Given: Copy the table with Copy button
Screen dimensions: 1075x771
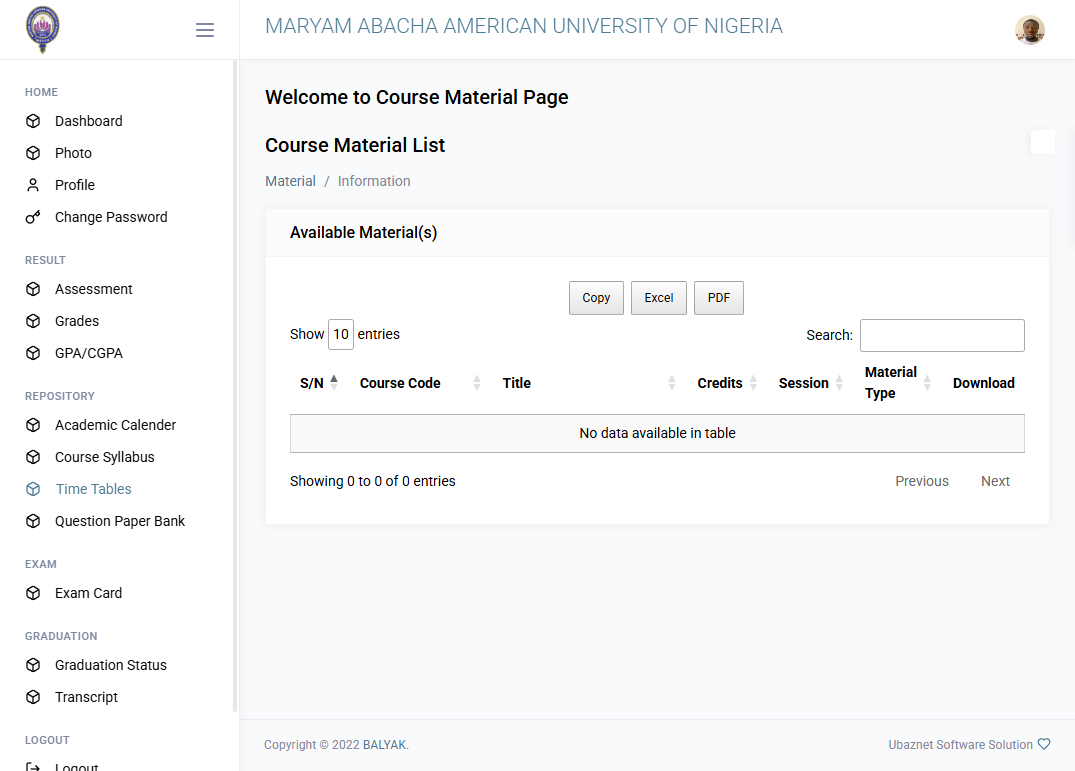Looking at the screenshot, I should tap(596, 298).
